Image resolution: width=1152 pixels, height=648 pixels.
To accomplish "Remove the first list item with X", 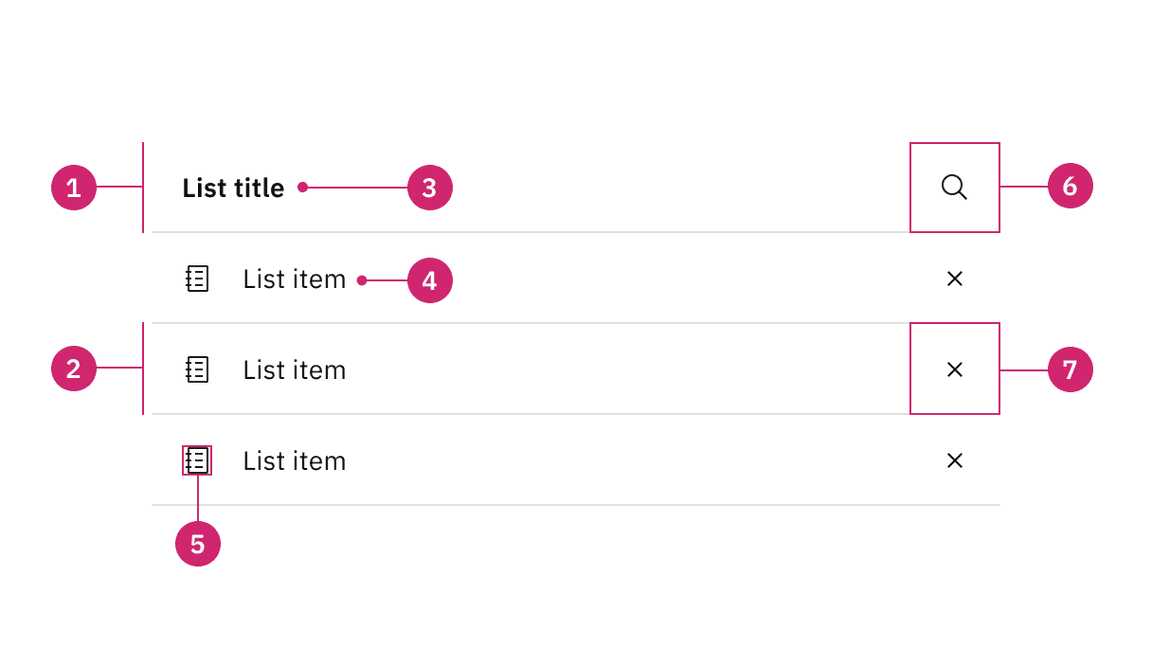I will click(x=954, y=279).
